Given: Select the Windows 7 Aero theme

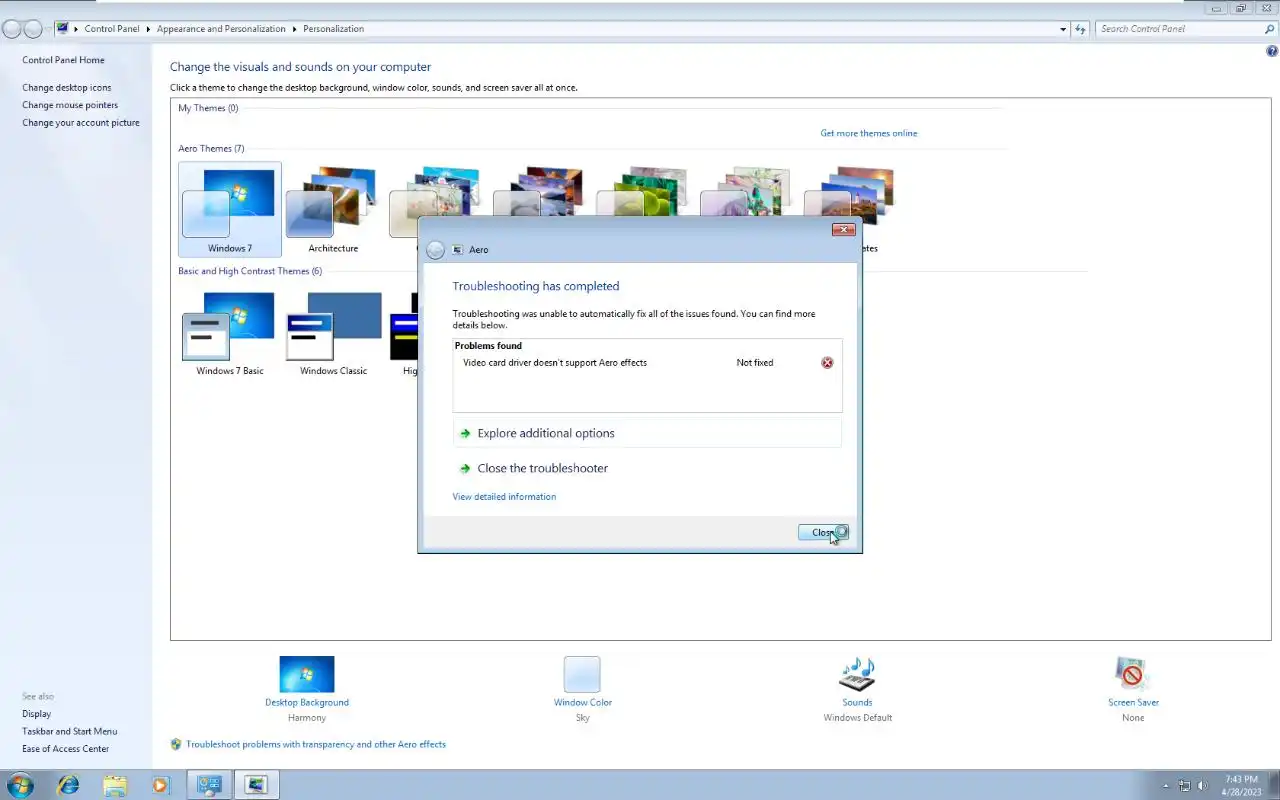Looking at the screenshot, I should (230, 210).
